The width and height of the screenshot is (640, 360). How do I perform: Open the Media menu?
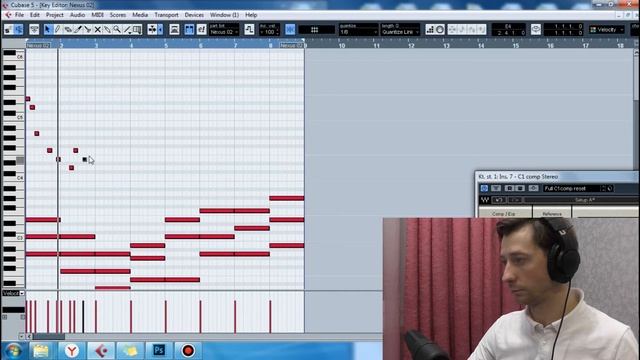coord(140,15)
